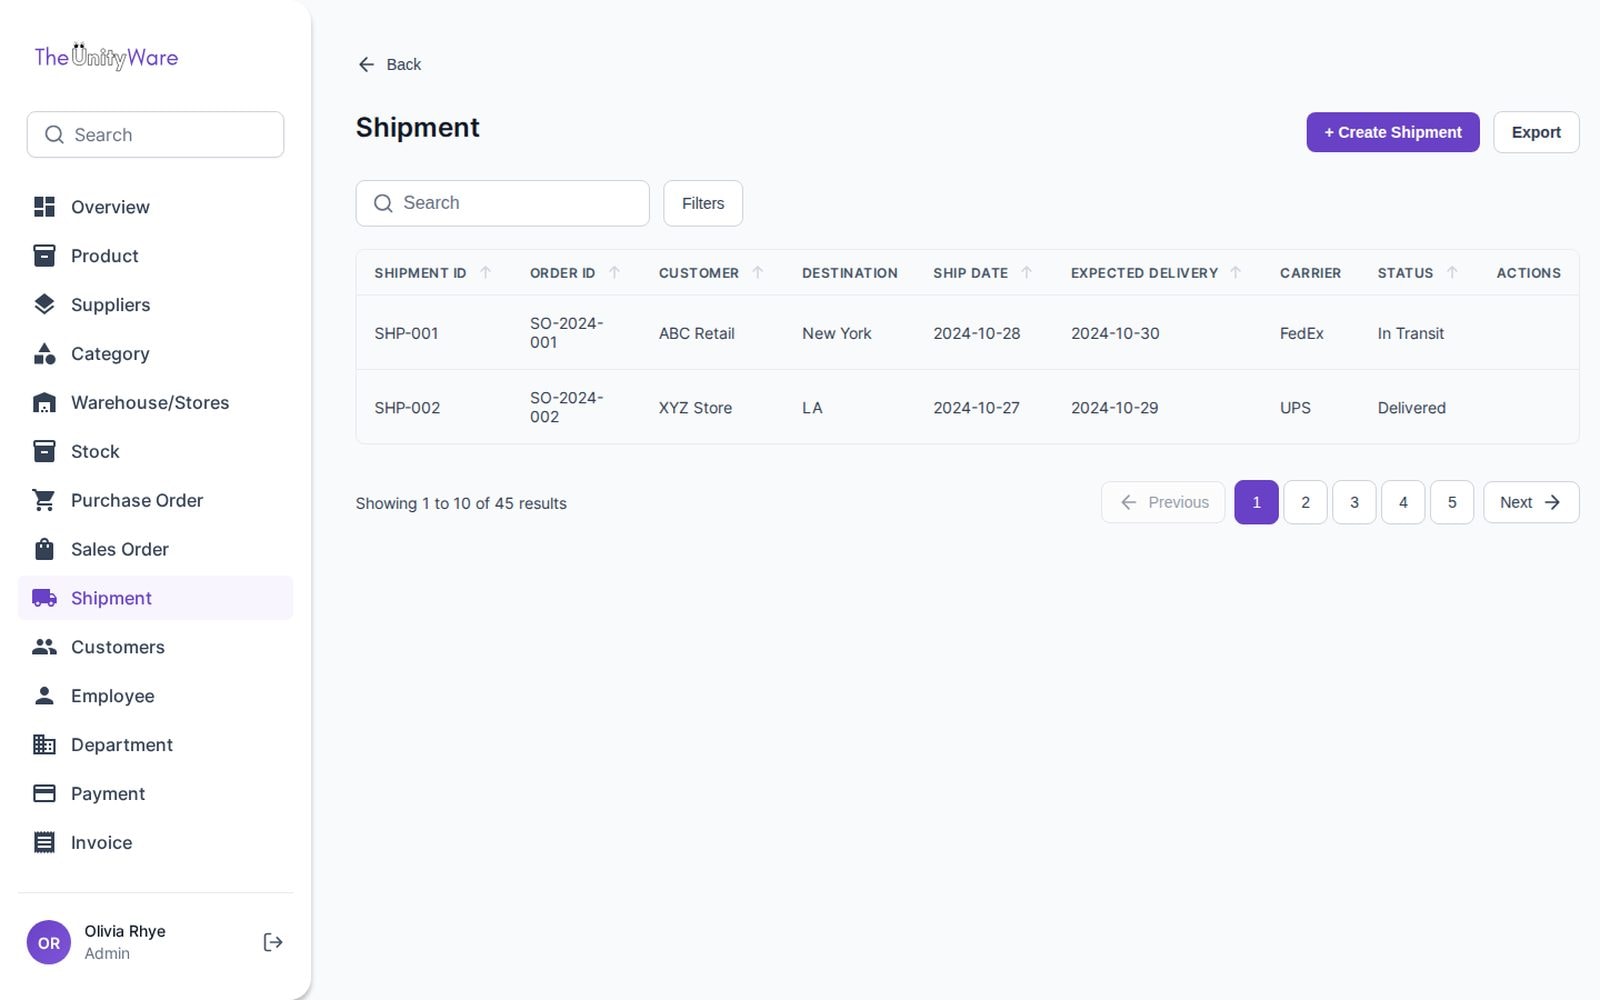Click the Warehouse/Stores building icon
1600x1000 pixels.
coord(44,403)
